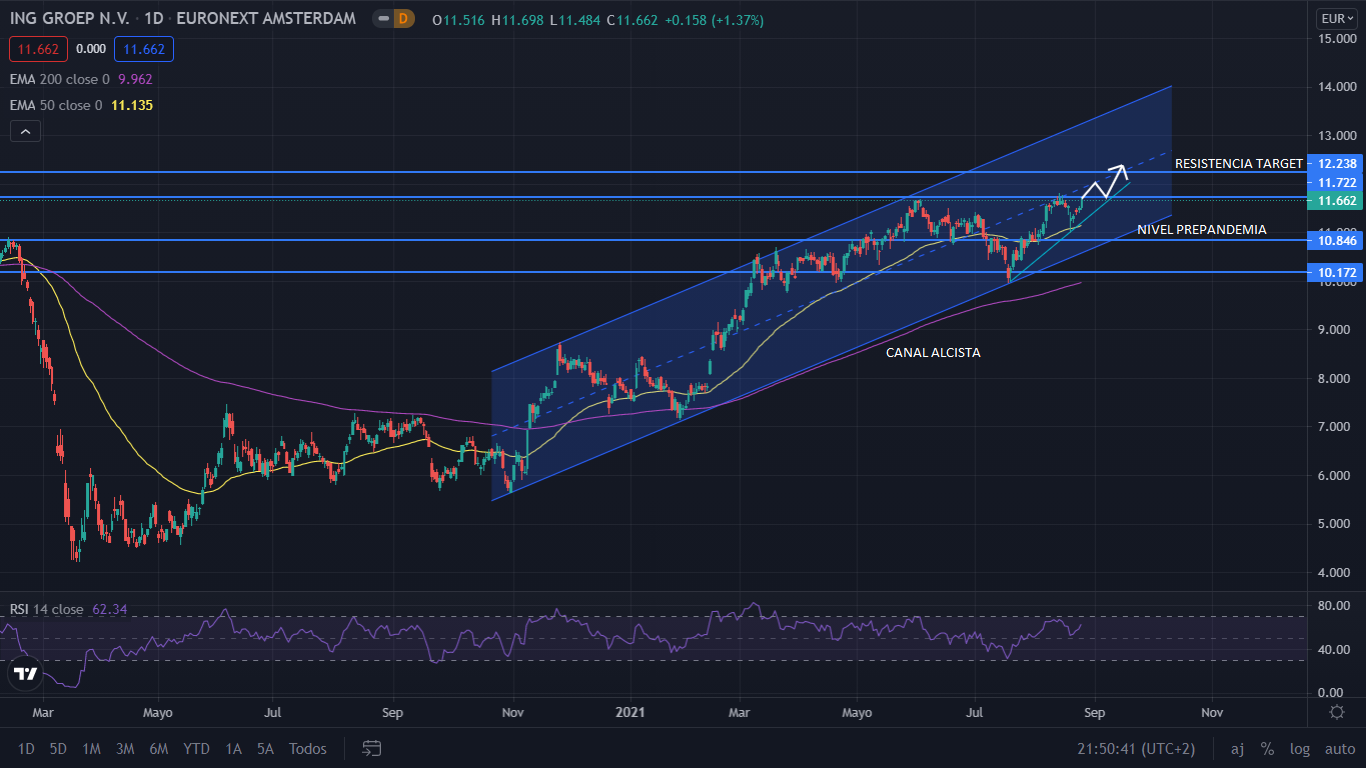1366x768 pixels.
Task: Open the EUR currency dropdown
Action: click(1336, 18)
